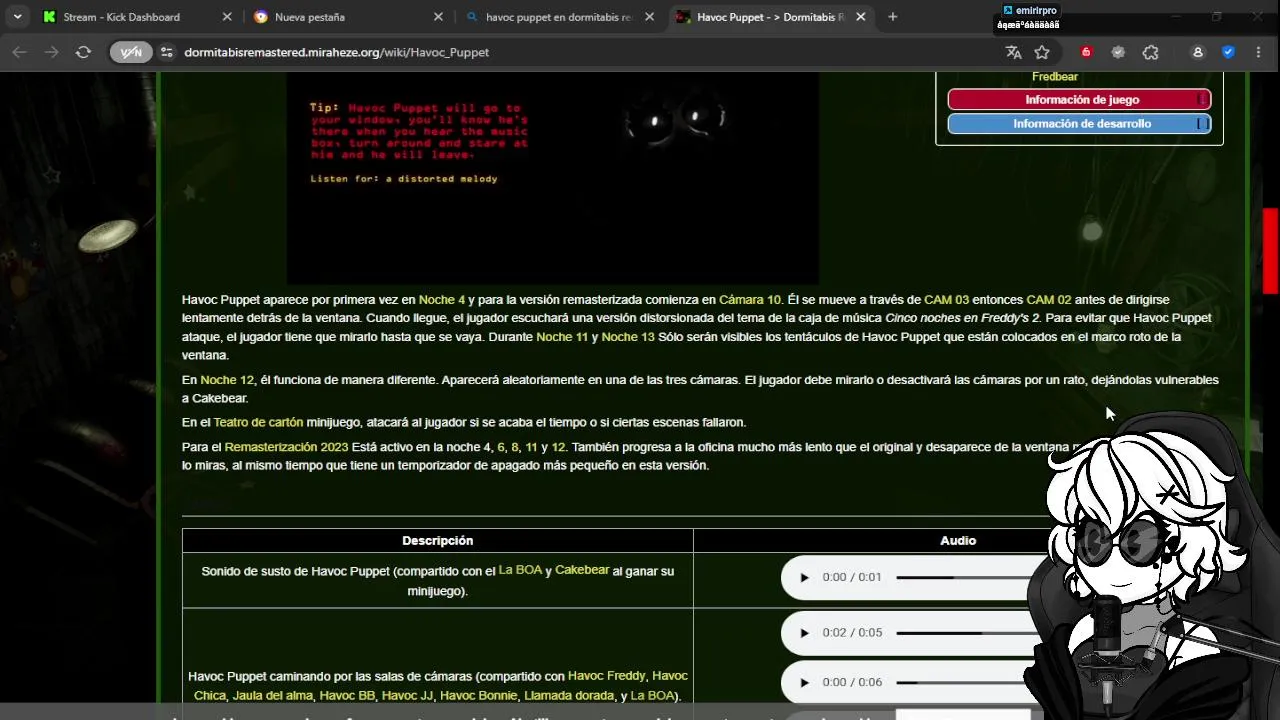Open the Havoc BB link
1280x720 pixels.
347,696
